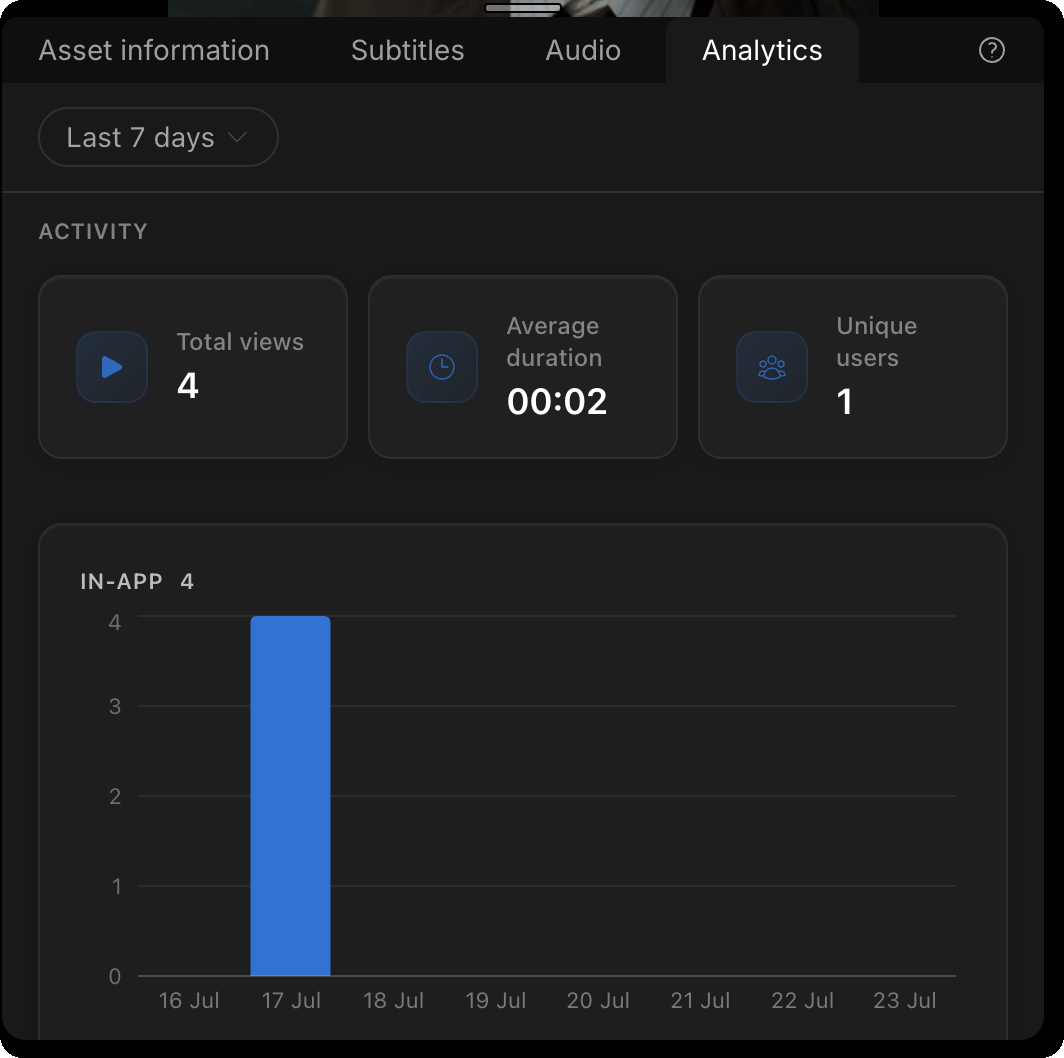
Task: Select the Analytics tab
Action: 762,51
